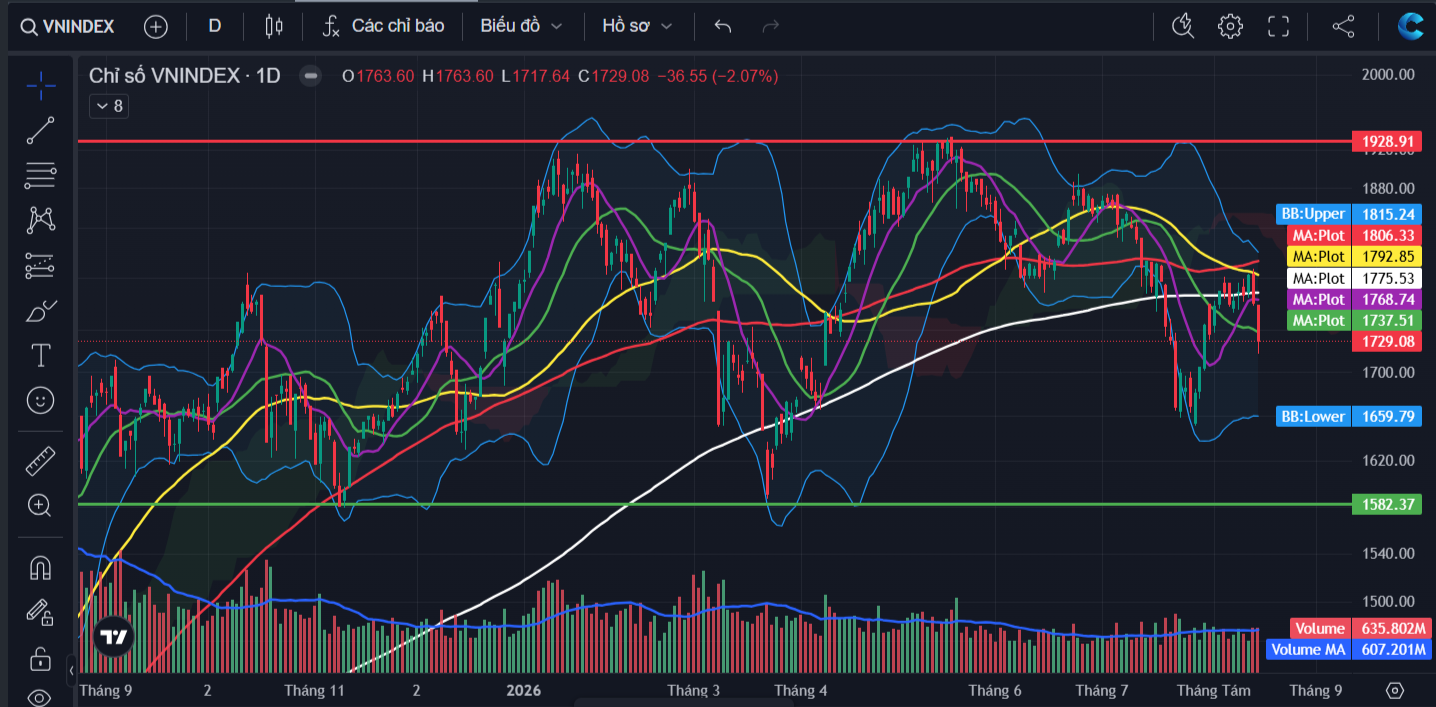Viewport: 1436px width, 707px height.
Task: Select the trend line drawing tool
Action: [40, 130]
